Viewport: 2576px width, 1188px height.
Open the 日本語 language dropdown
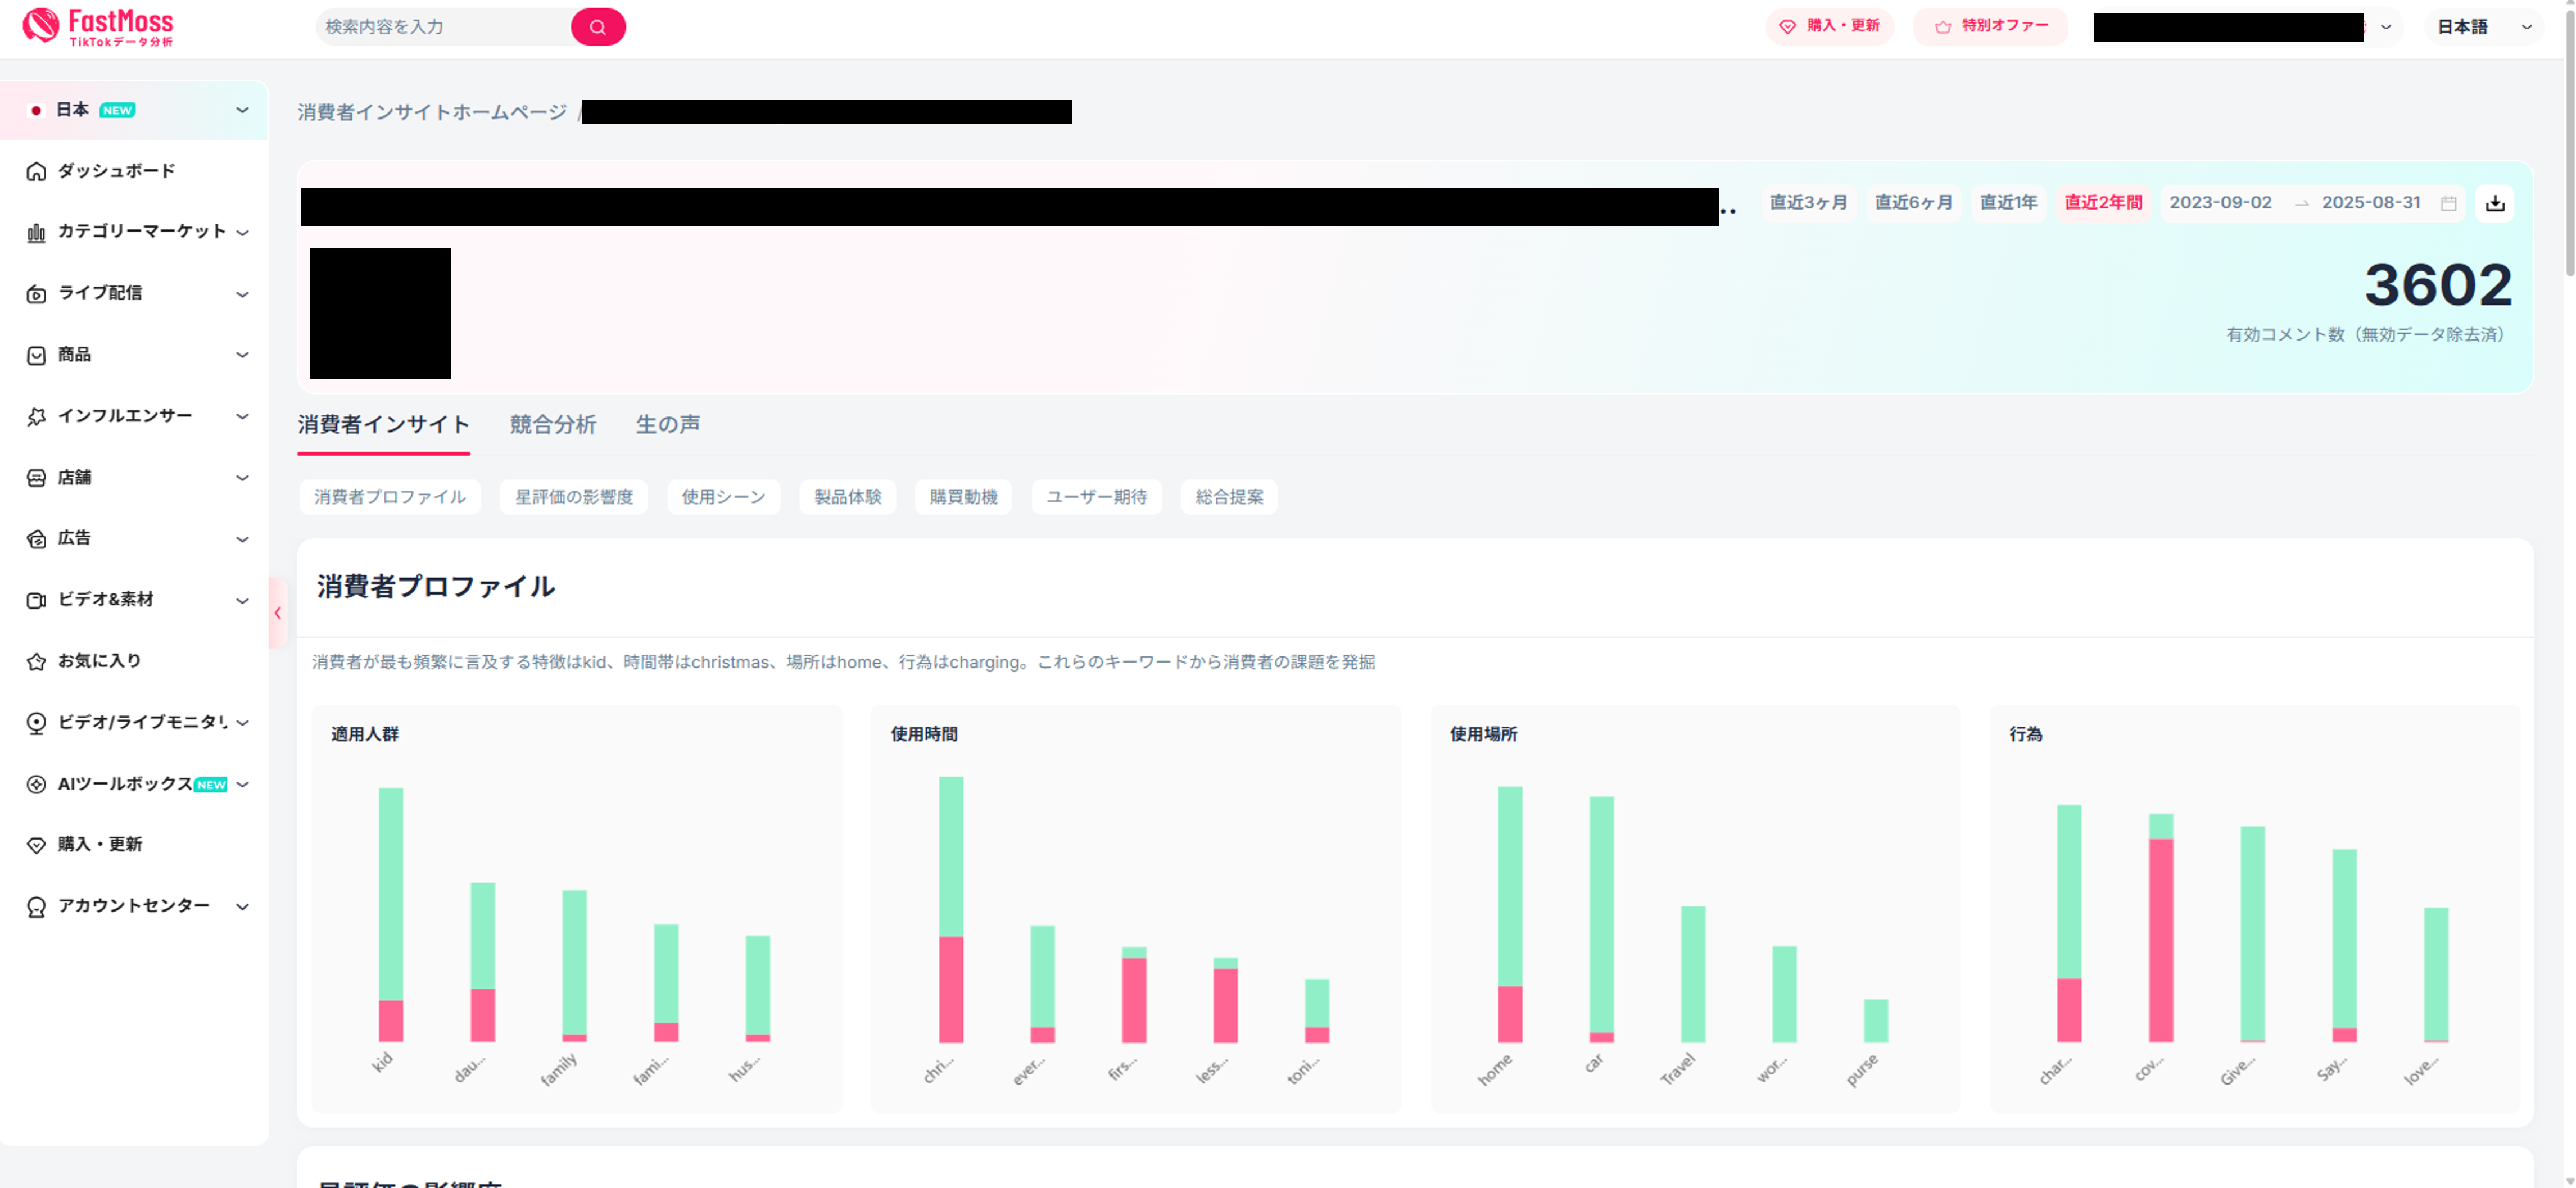tap(2485, 27)
